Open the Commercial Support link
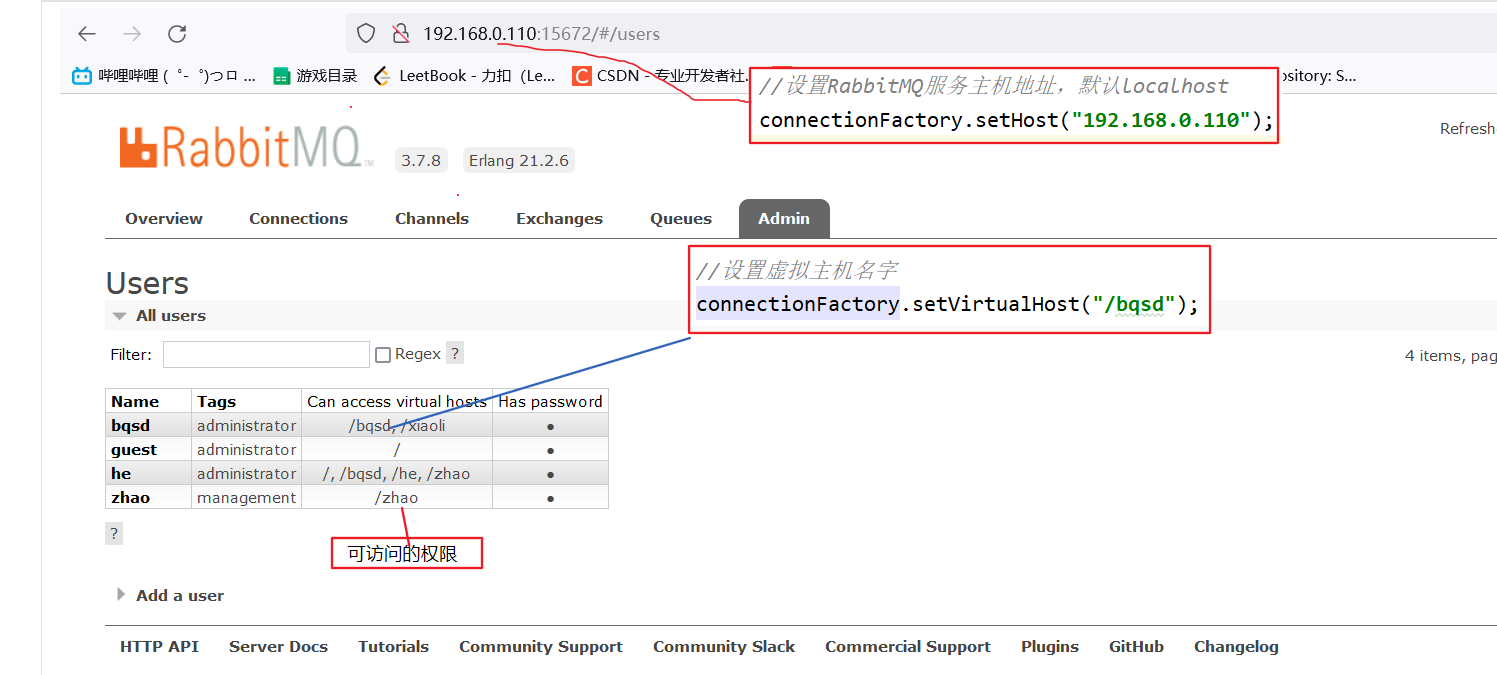The height and width of the screenshot is (675, 1497). [908, 647]
